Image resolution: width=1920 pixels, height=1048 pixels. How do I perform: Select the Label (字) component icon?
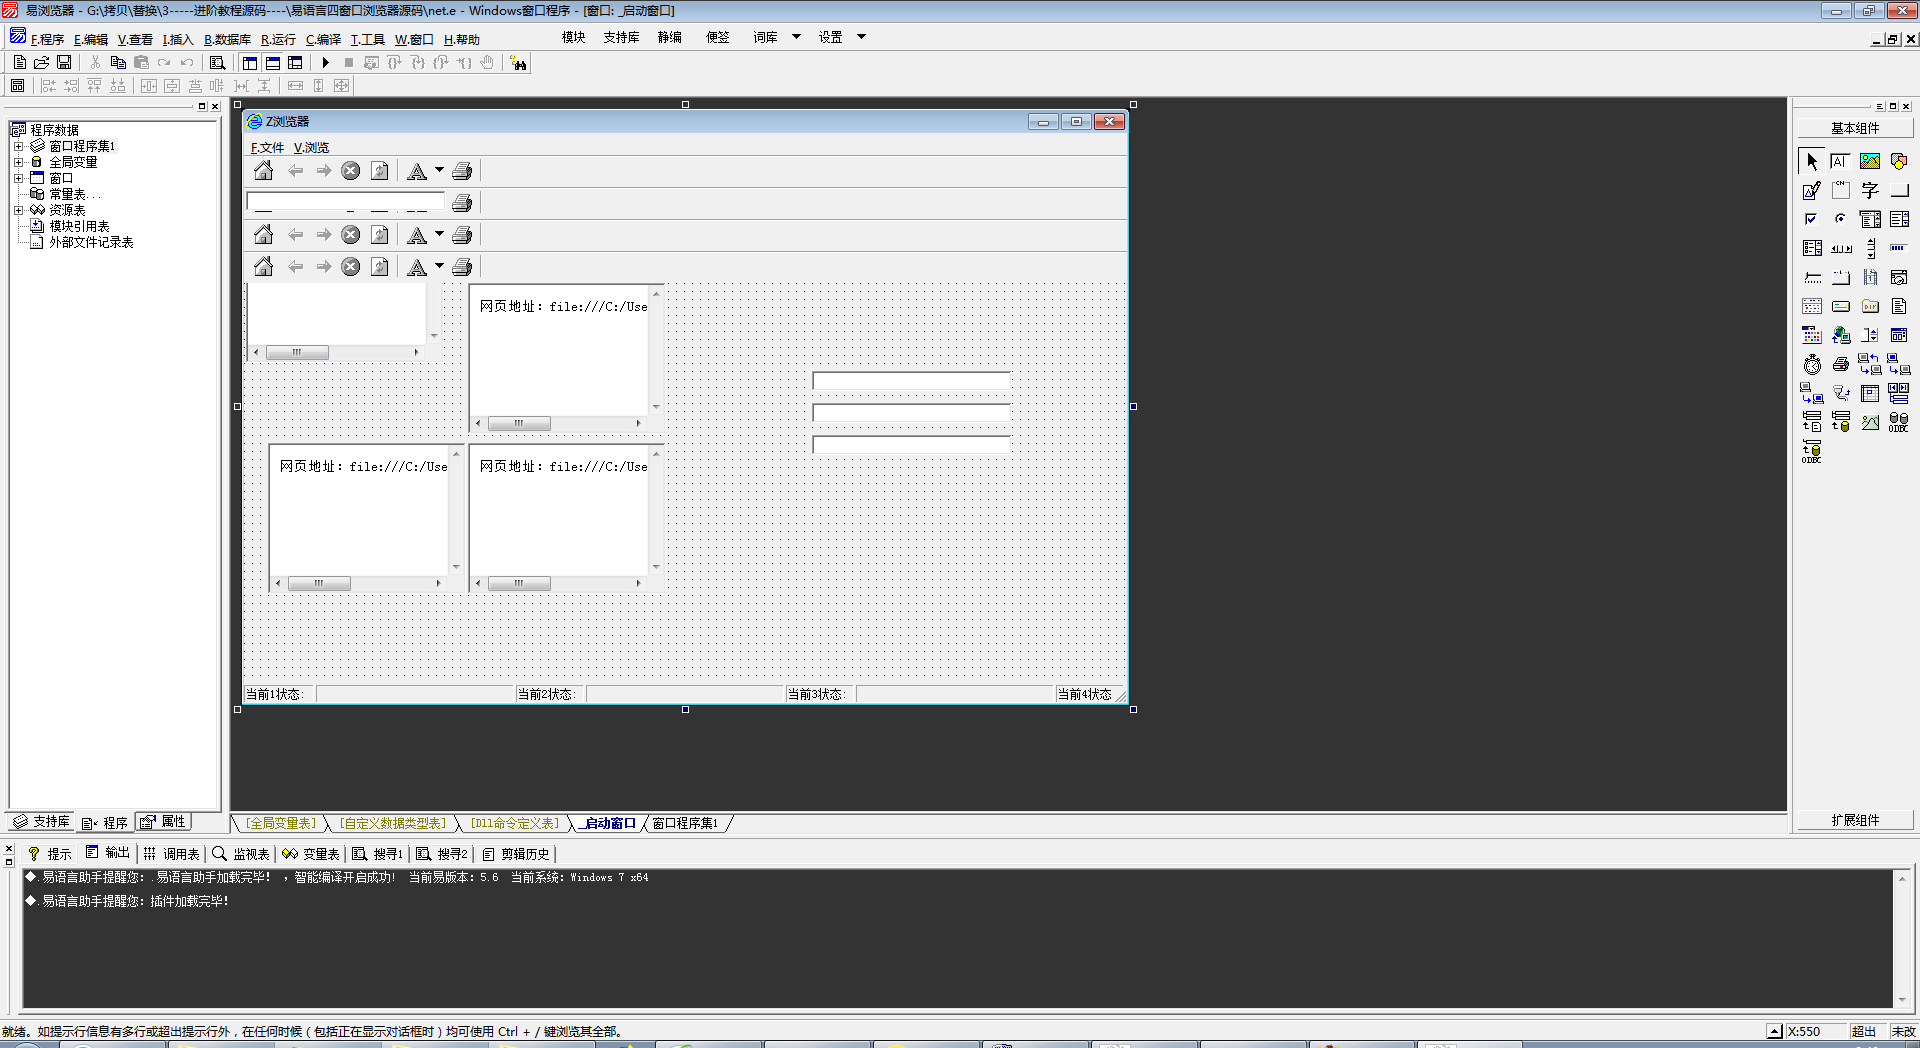[1870, 190]
